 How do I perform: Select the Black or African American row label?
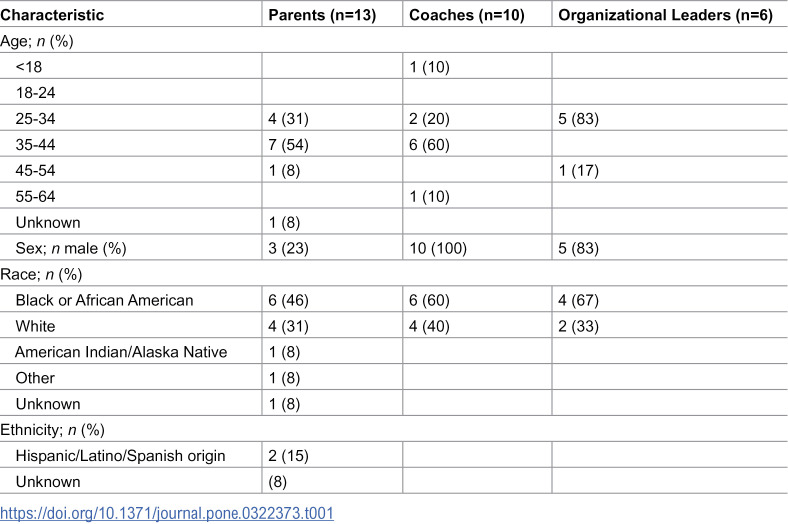tap(105, 300)
